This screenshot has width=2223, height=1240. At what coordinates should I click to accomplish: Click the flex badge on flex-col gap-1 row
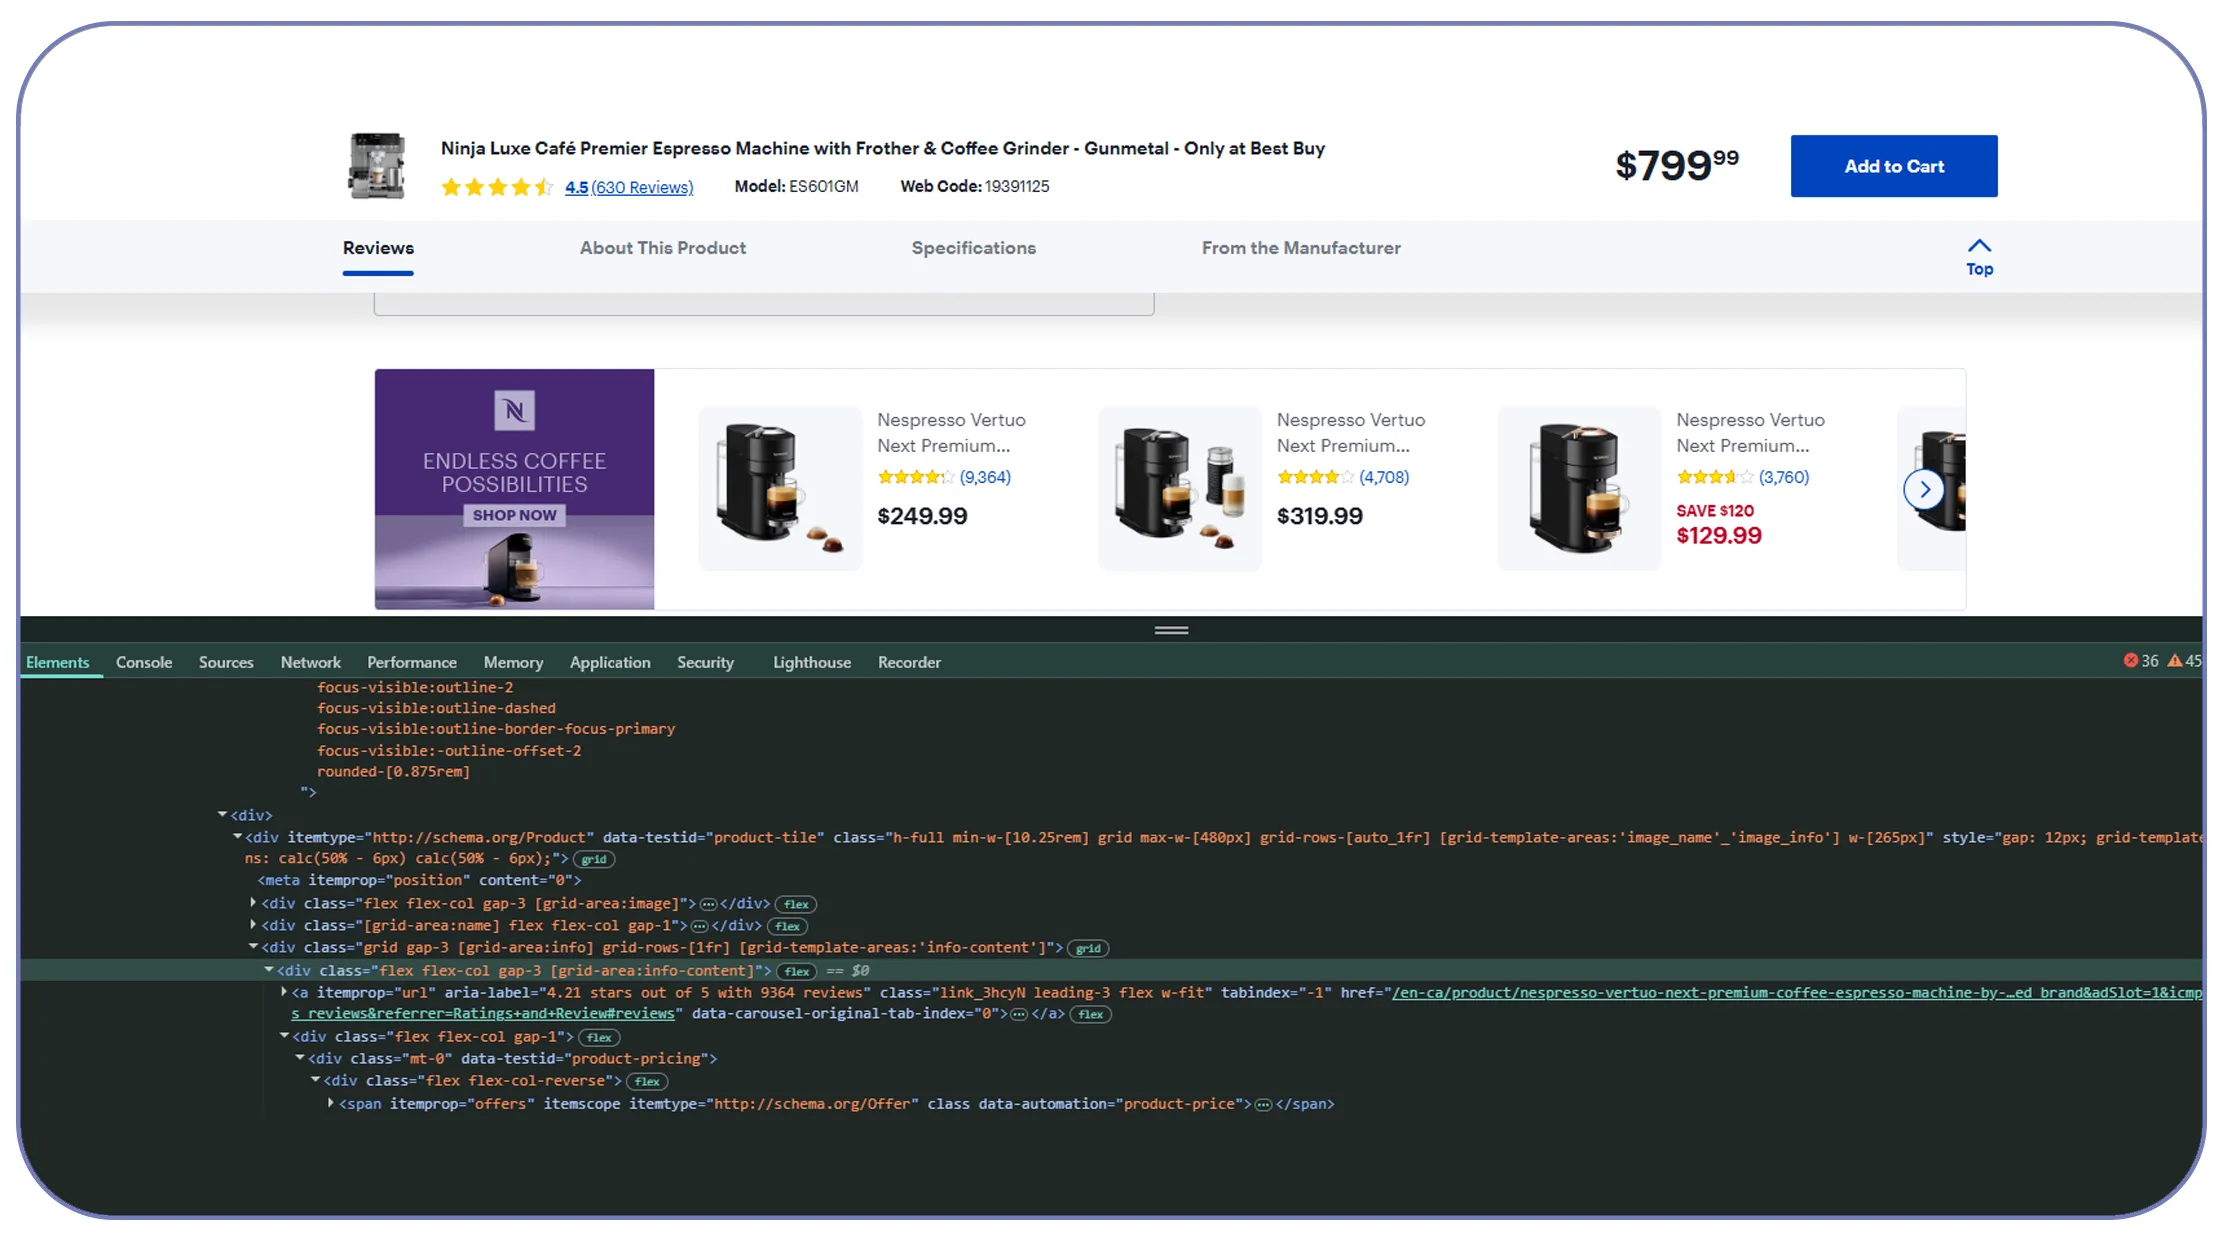pyautogui.click(x=599, y=1037)
